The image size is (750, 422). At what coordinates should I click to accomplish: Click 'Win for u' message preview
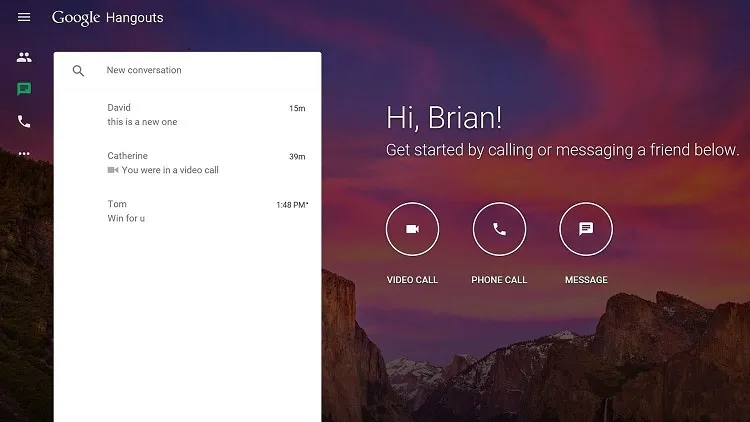126,218
